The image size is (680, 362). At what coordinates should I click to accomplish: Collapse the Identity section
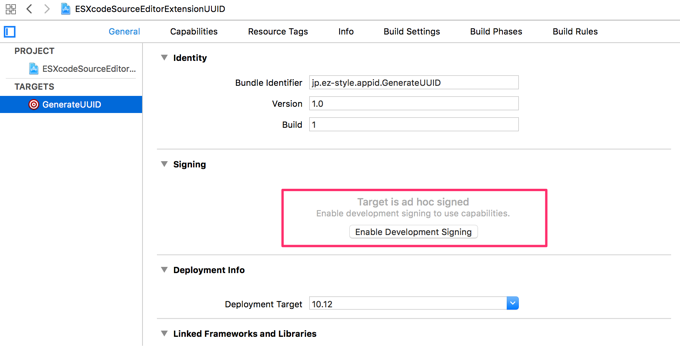tap(164, 58)
